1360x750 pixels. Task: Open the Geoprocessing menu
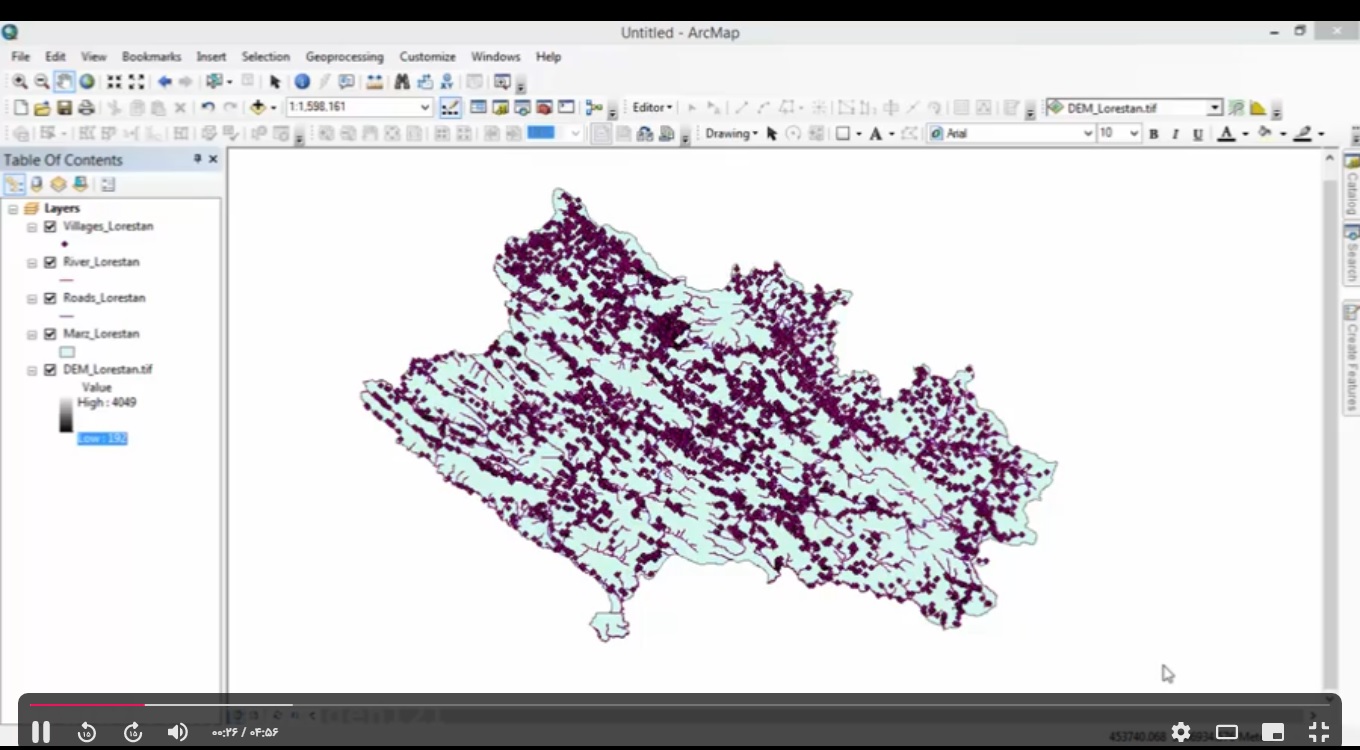pyautogui.click(x=344, y=57)
